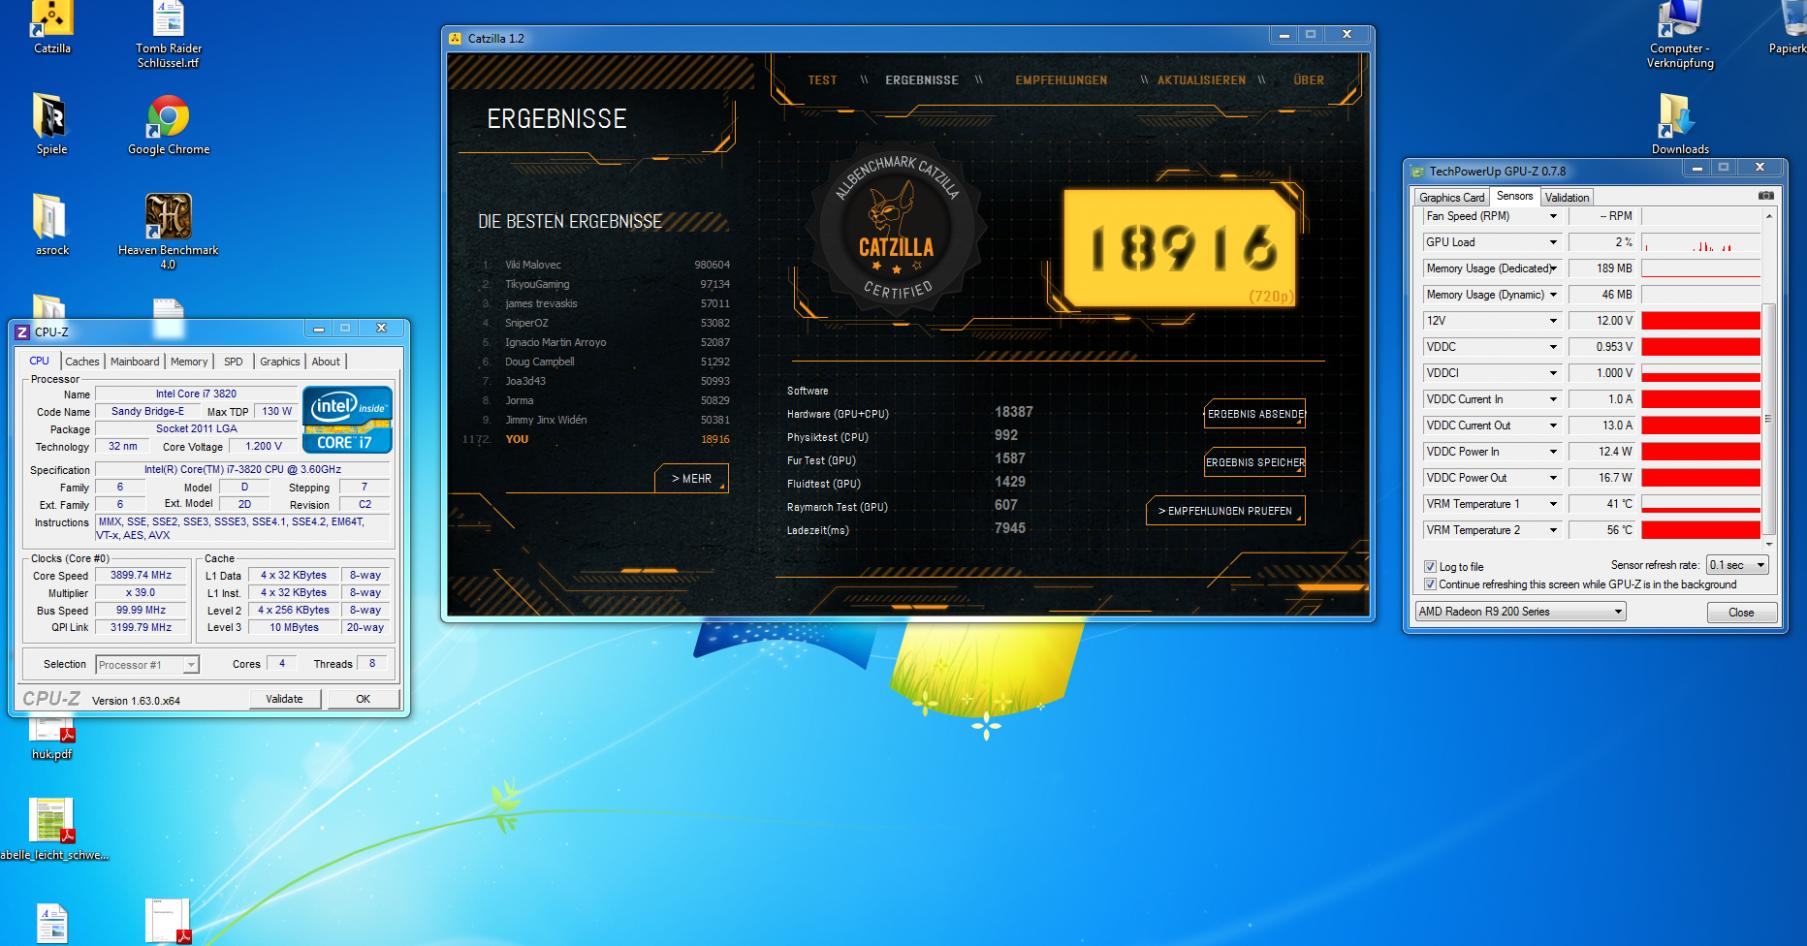Open the Downloads folder shortcut
This screenshot has height=946, width=1807.
coord(1680,125)
